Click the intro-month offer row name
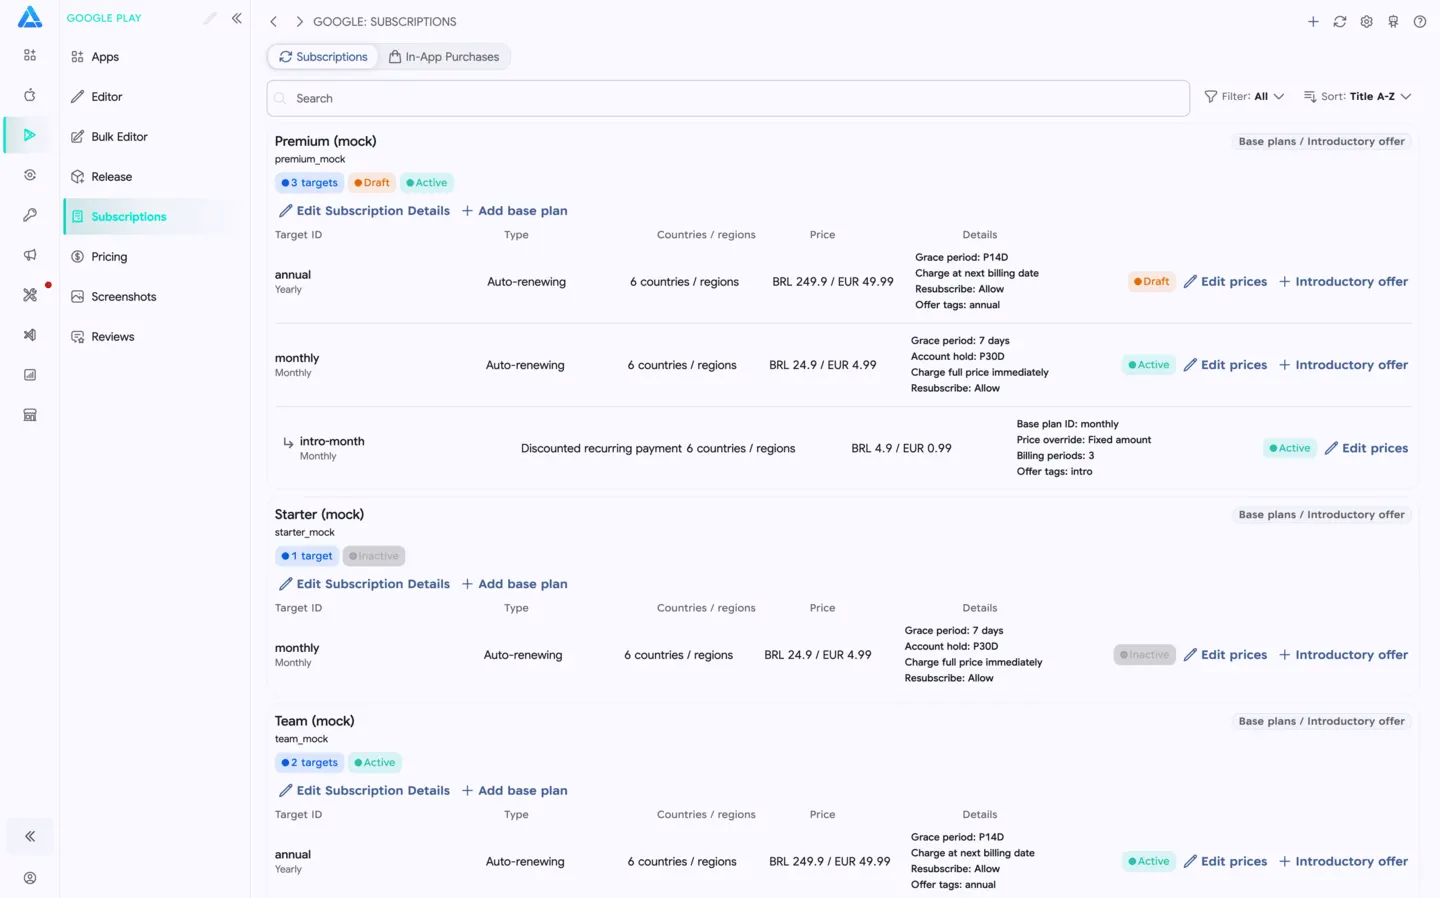Screen dimensions: 1440x898 [332, 441]
